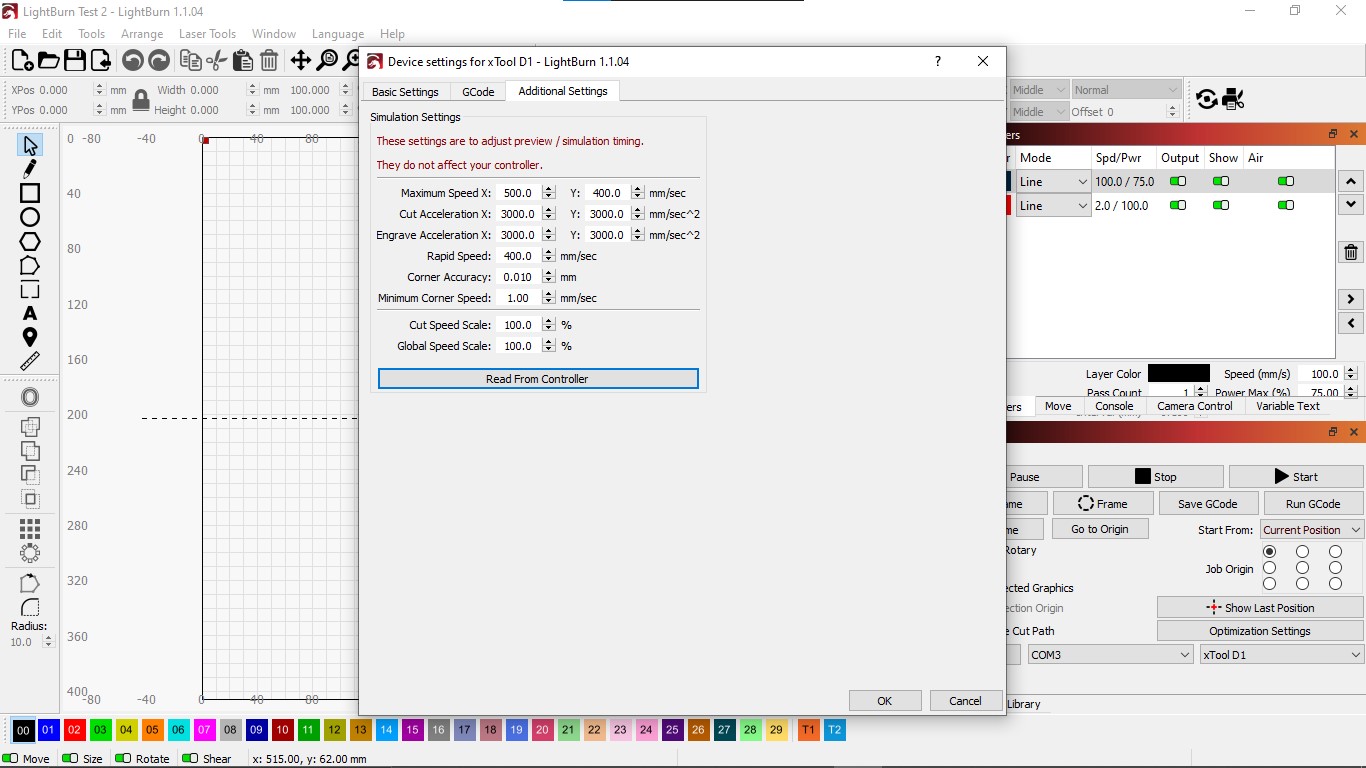Redo the last action
The width and height of the screenshot is (1366, 768).
point(159,61)
